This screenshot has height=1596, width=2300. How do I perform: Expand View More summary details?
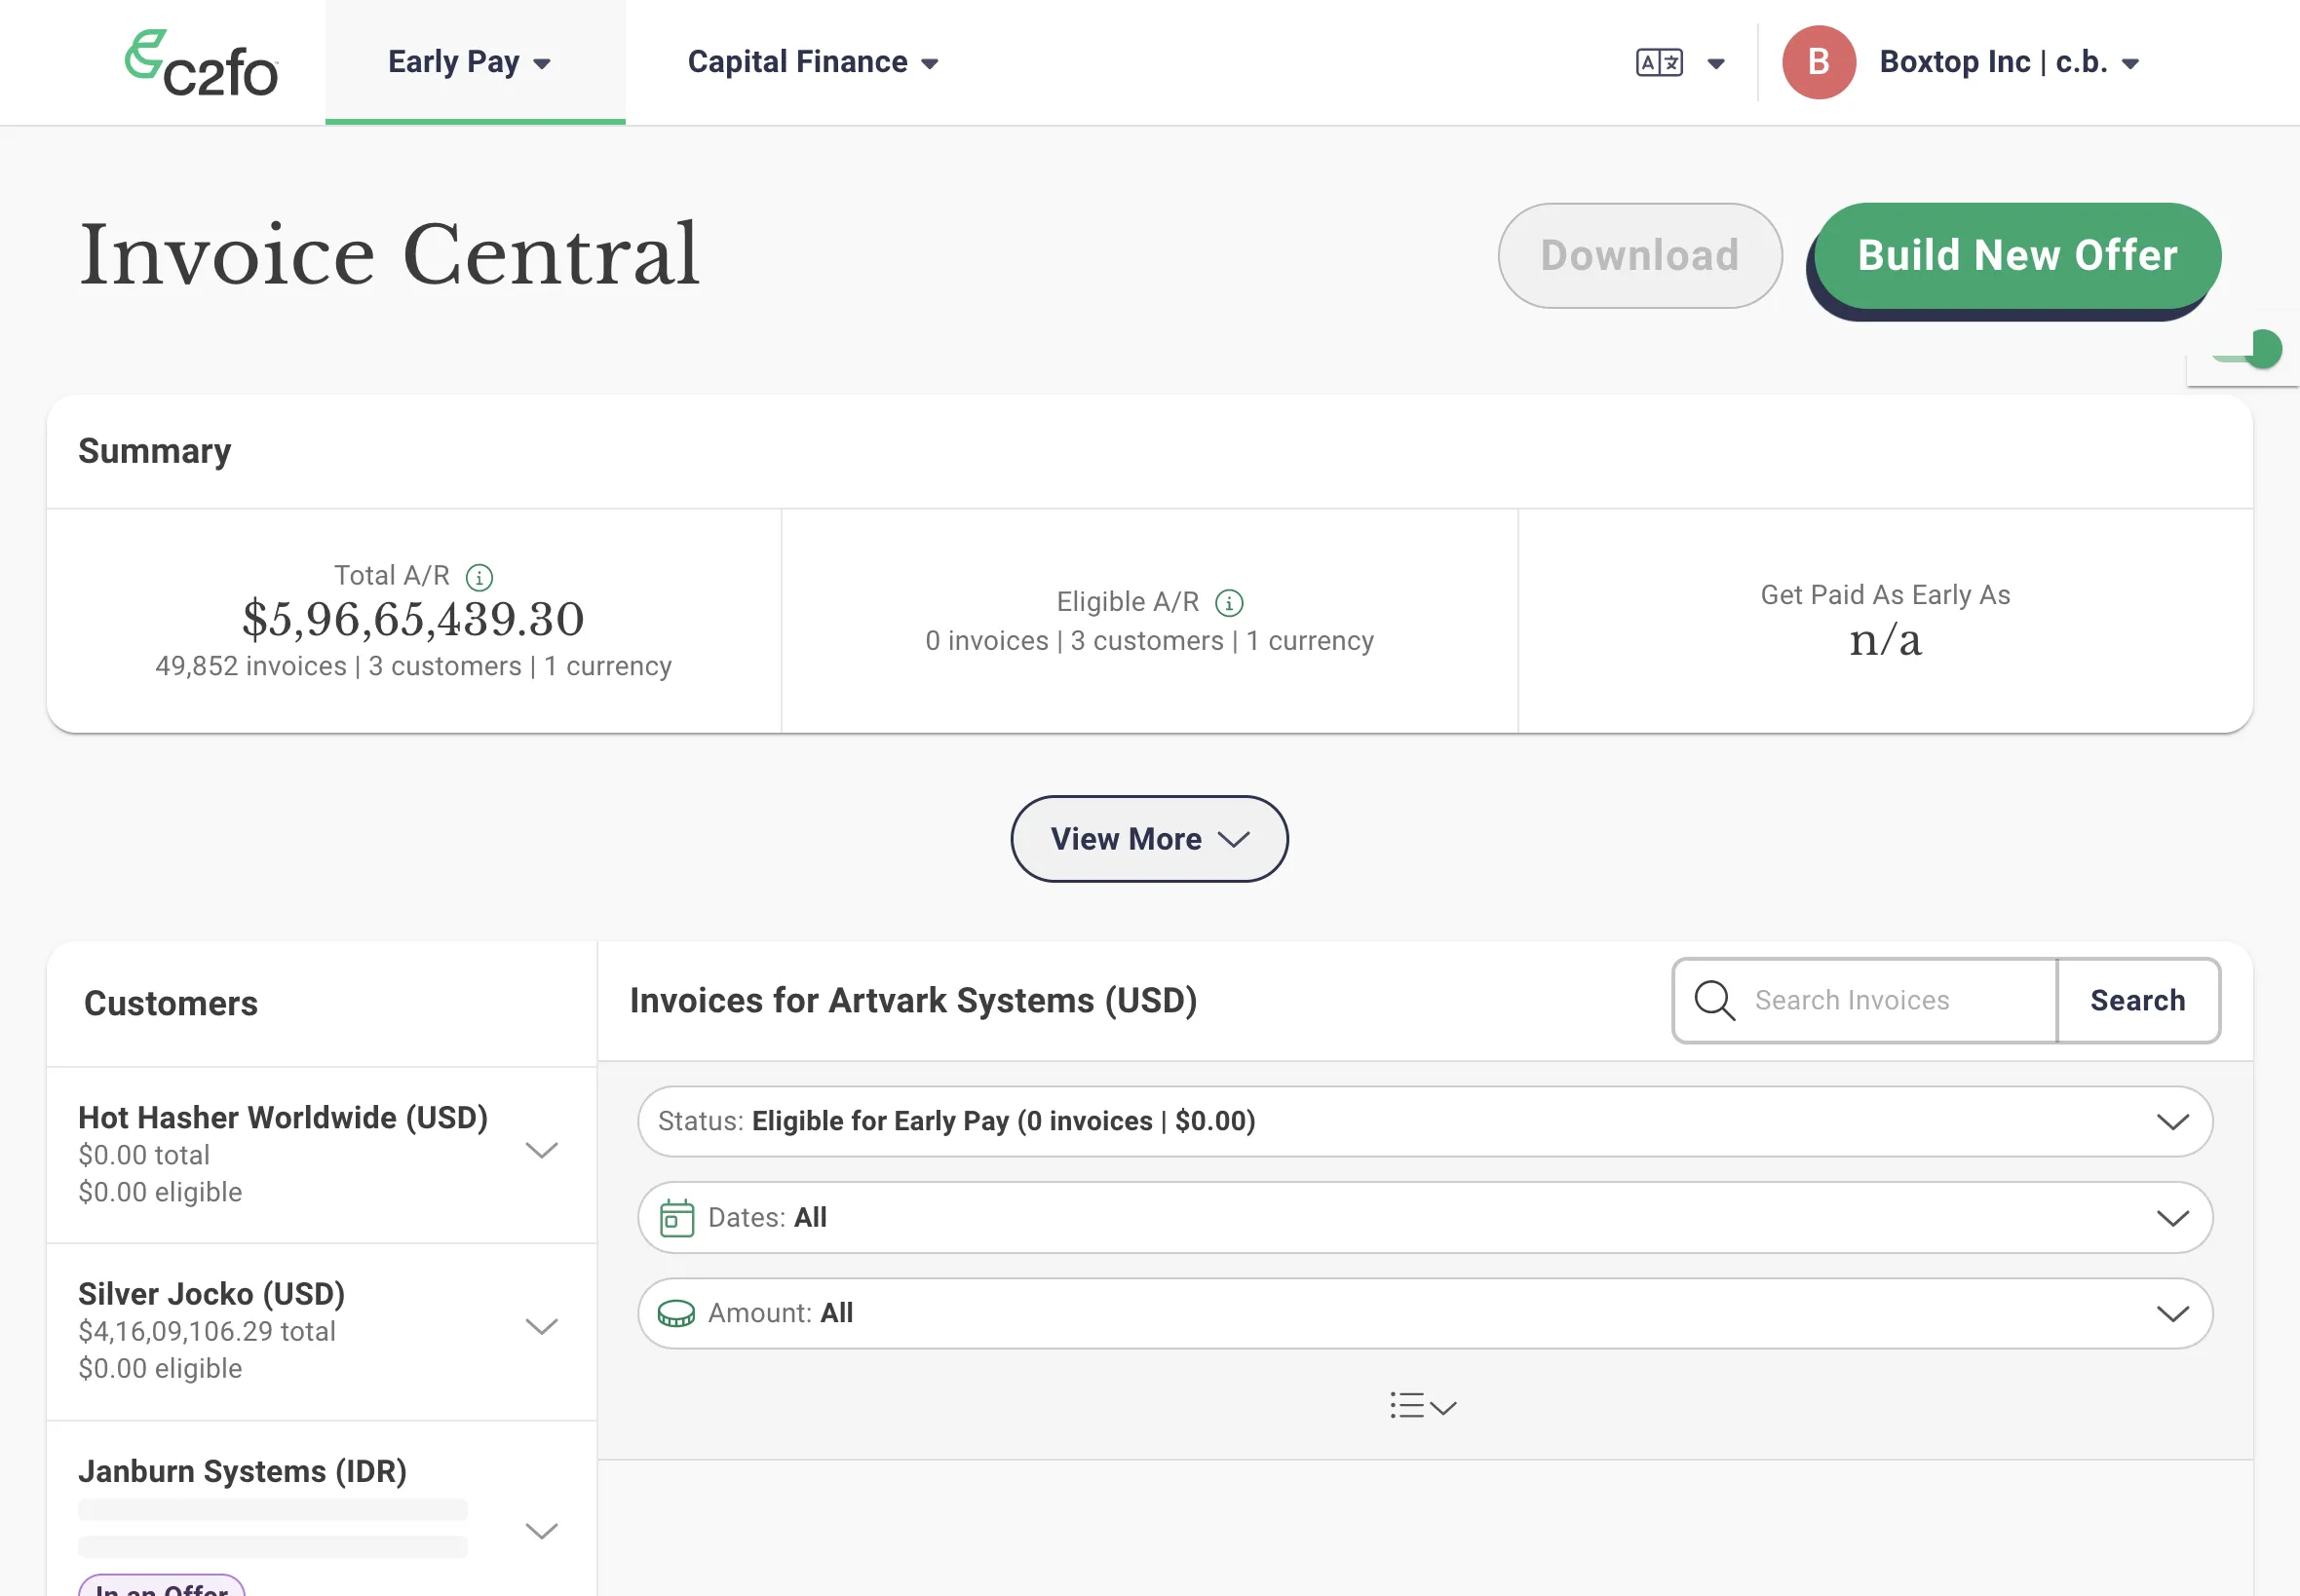[1149, 838]
